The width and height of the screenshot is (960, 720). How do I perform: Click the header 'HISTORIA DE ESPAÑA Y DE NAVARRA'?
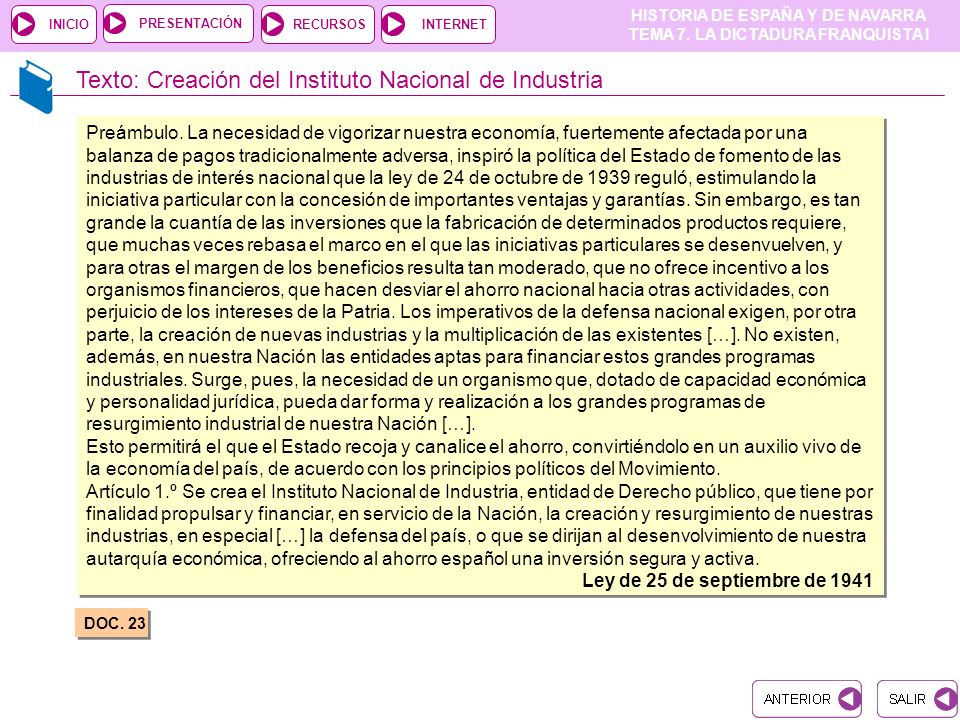(x=778, y=15)
